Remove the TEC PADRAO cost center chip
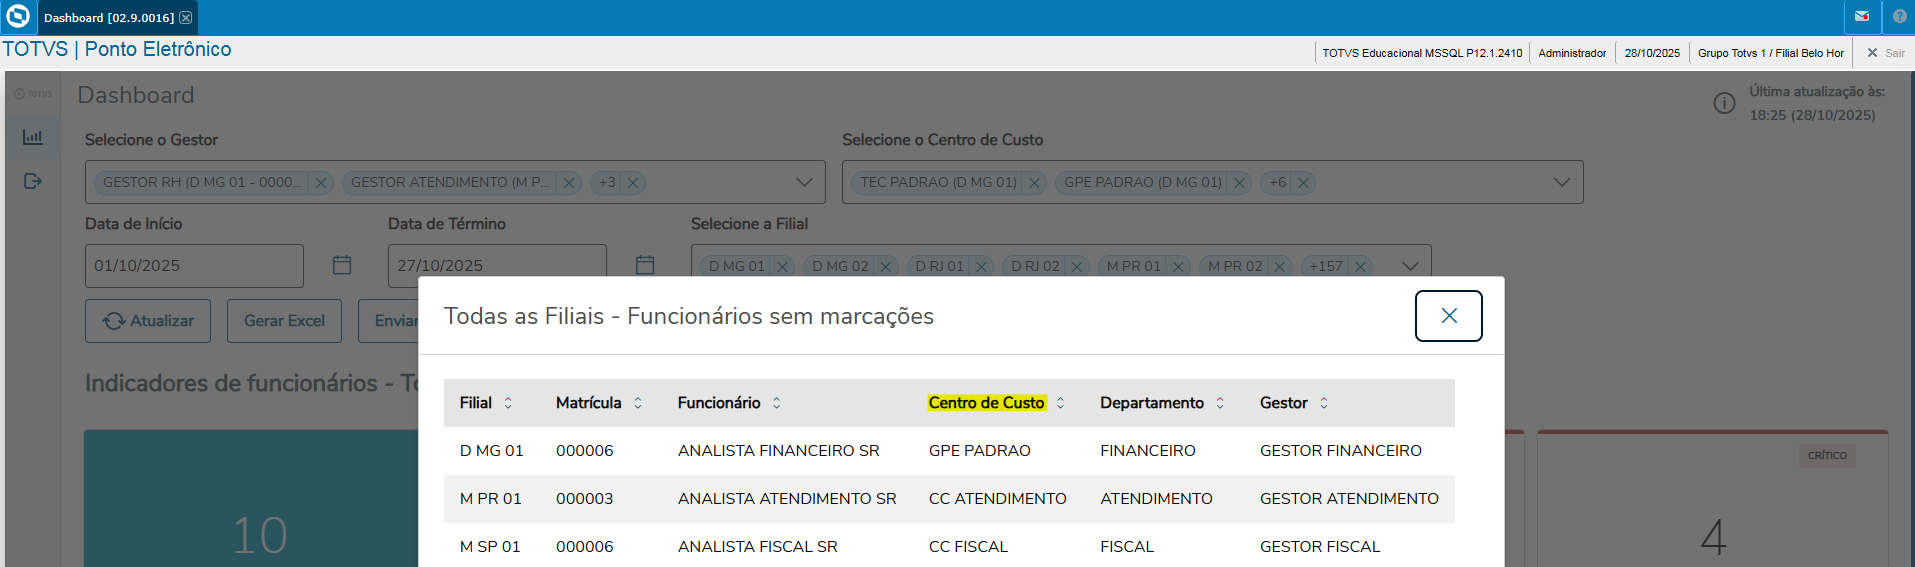The image size is (1915, 567). (1035, 183)
